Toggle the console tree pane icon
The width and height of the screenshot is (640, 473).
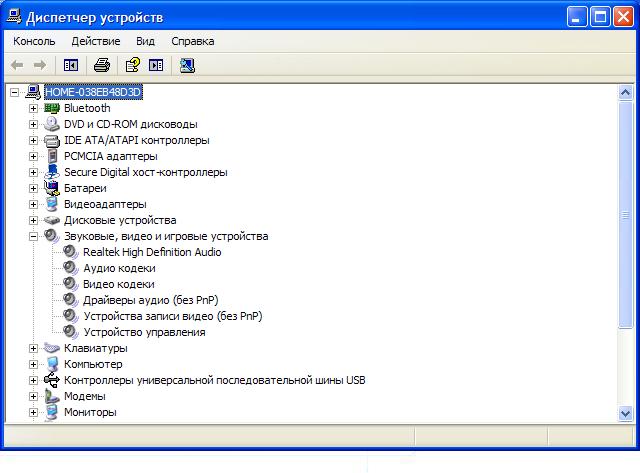tap(71, 65)
